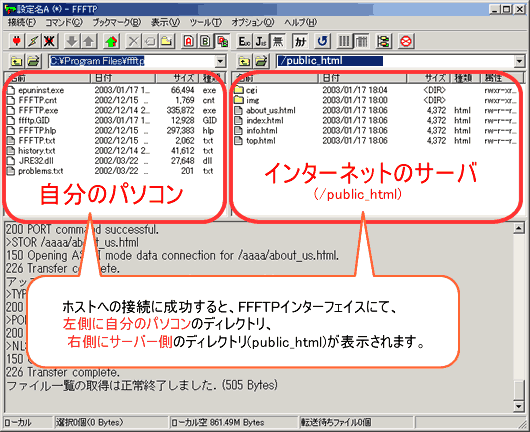Select local file ffftp.GID
Screen dimensions: 530x432
(34, 121)
